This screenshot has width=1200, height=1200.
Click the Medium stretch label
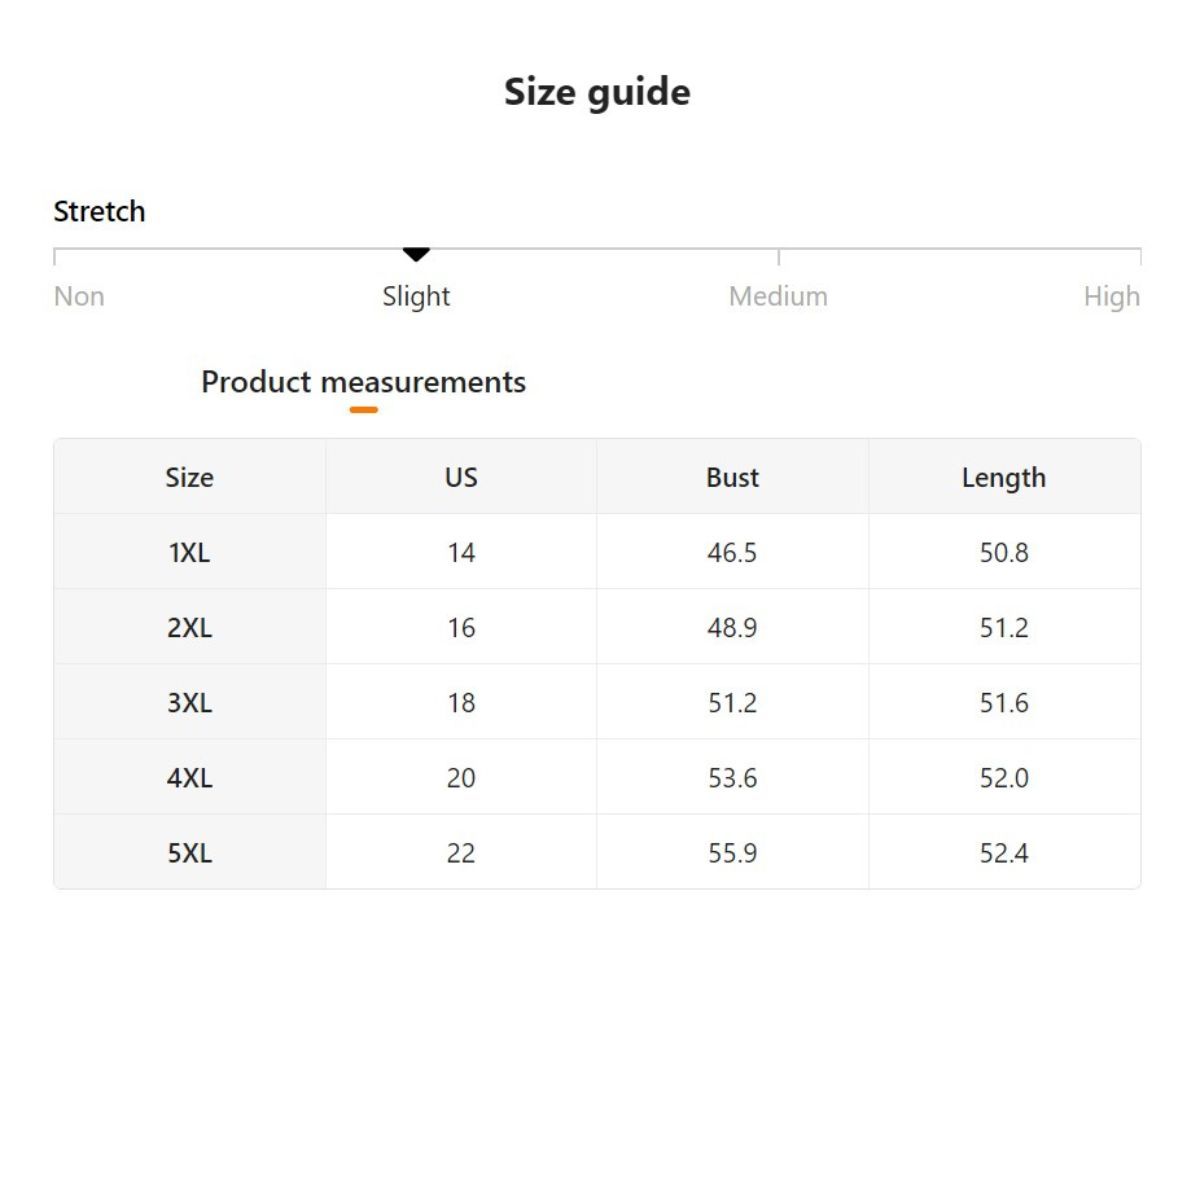click(x=778, y=296)
